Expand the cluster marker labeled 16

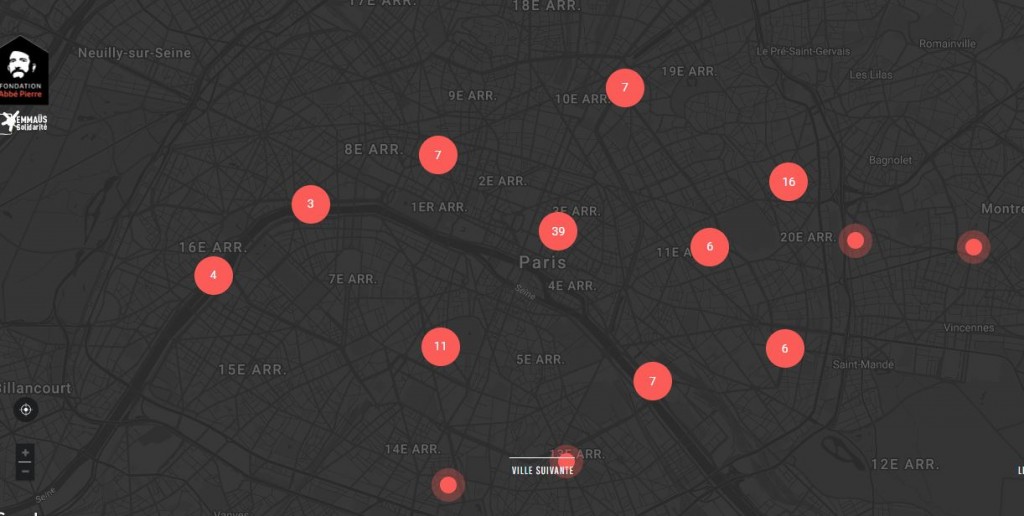pyautogui.click(x=788, y=181)
